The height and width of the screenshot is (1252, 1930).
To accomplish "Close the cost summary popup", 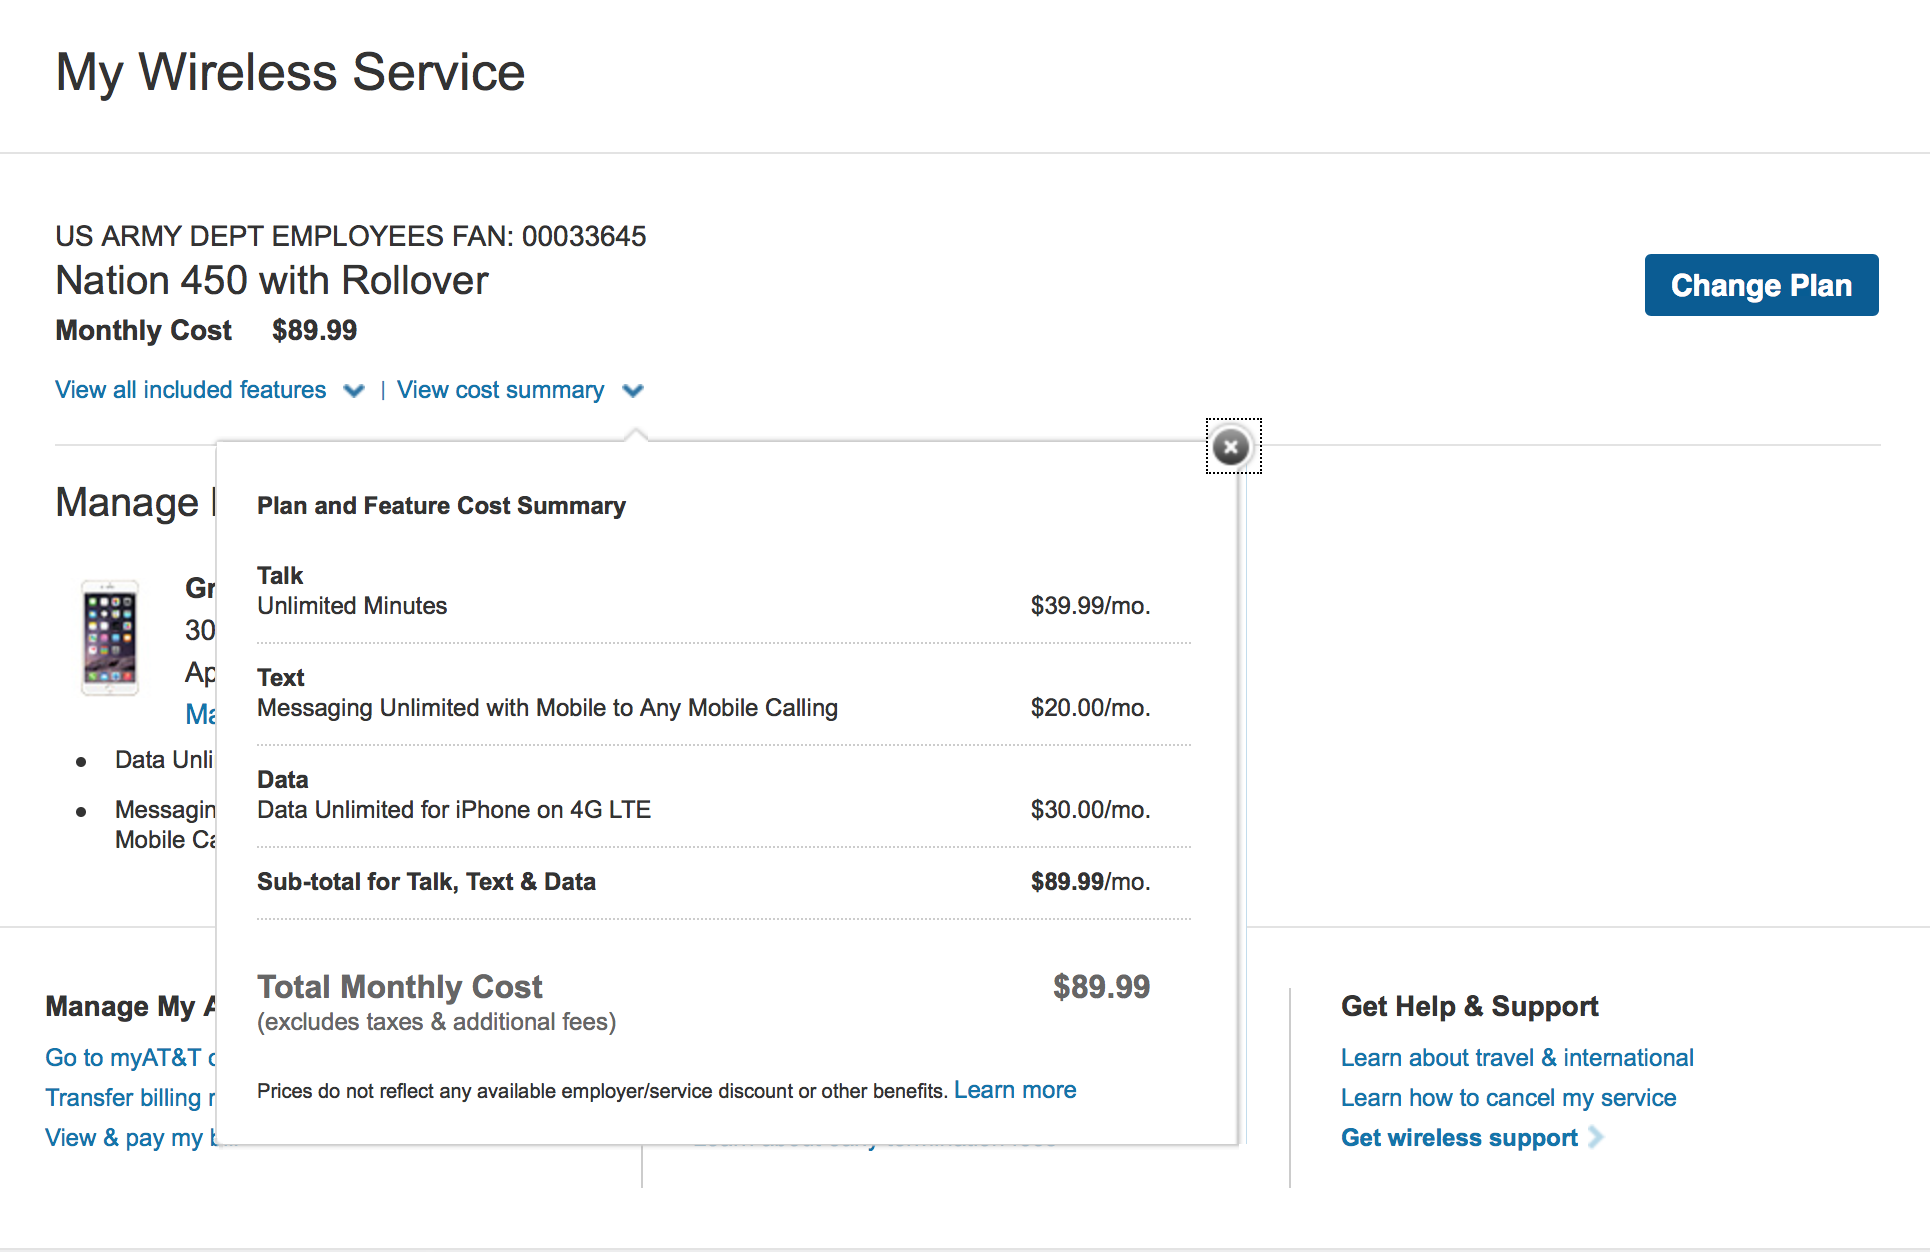I will [x=1231, y=447].
